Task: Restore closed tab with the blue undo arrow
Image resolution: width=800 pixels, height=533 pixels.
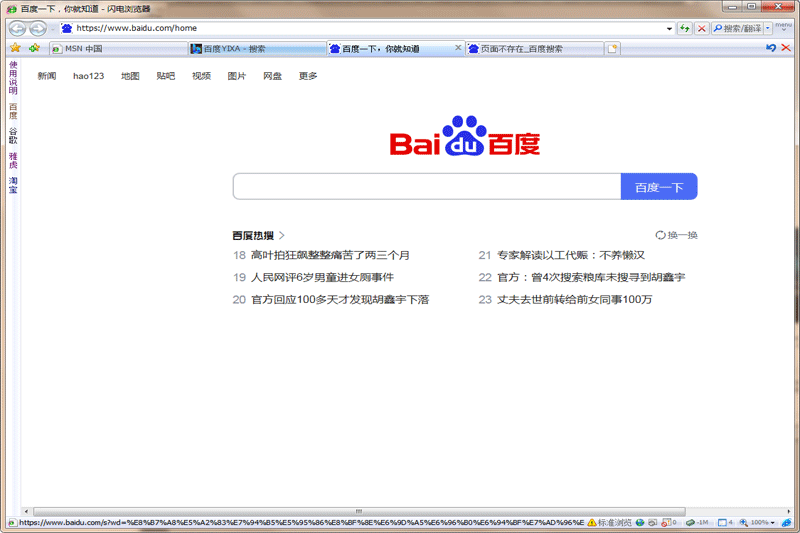Action: [771, 48]
